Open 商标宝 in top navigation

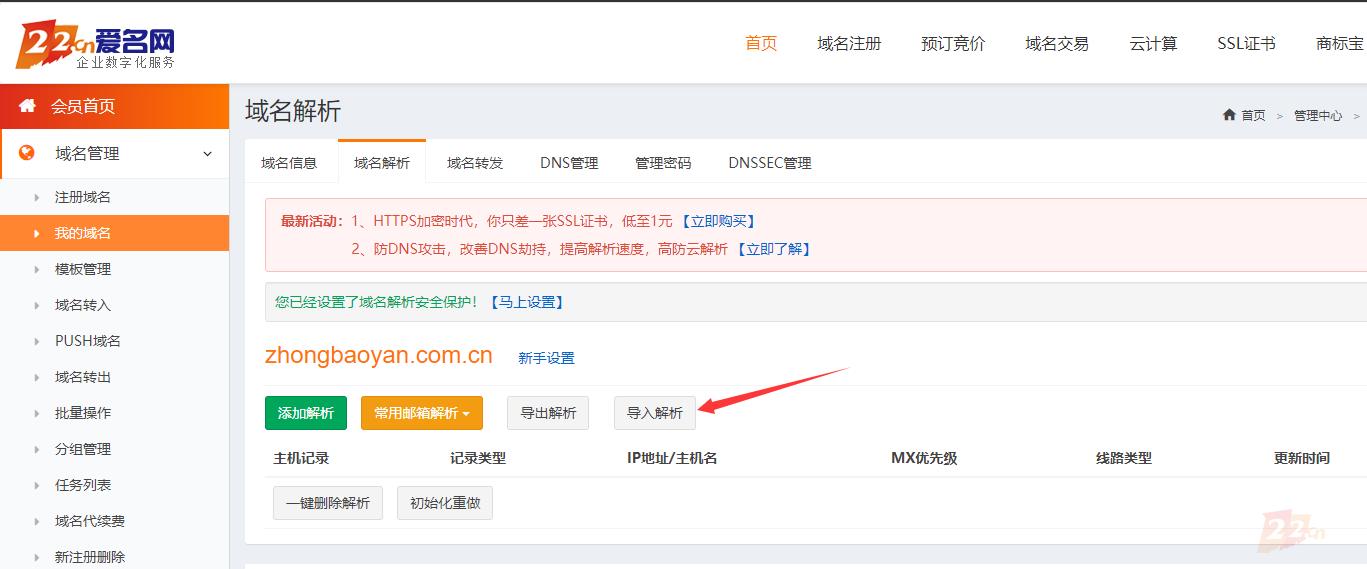(1340, 44)
